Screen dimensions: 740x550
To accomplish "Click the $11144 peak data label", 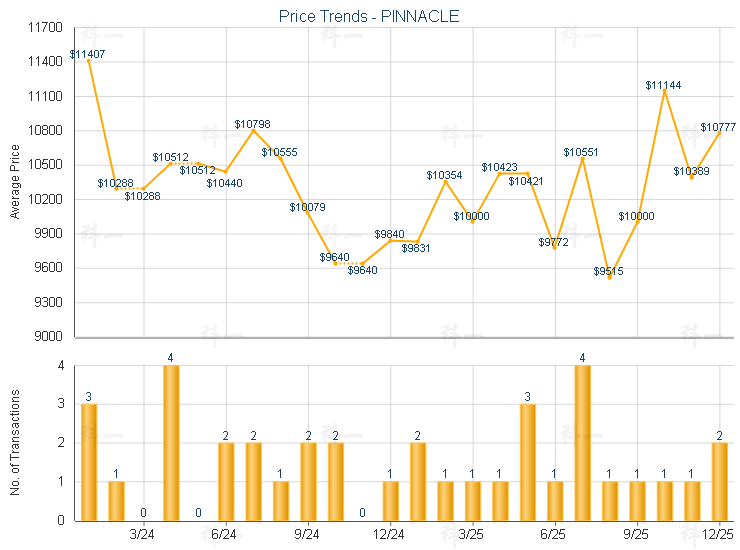I will (x=663, y=86).
